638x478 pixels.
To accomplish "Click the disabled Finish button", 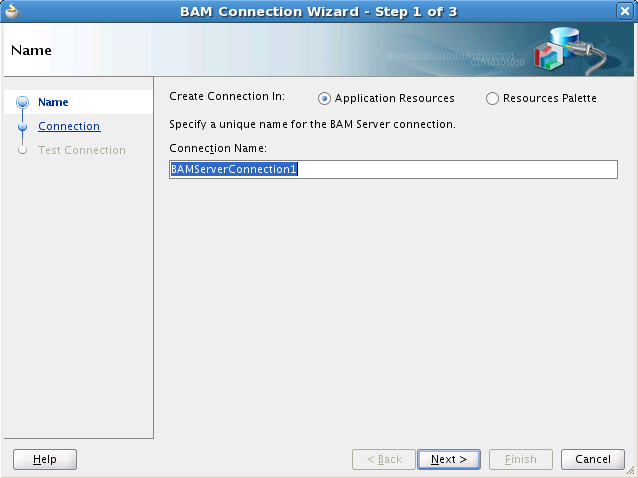I will click(x=521, y=459).
